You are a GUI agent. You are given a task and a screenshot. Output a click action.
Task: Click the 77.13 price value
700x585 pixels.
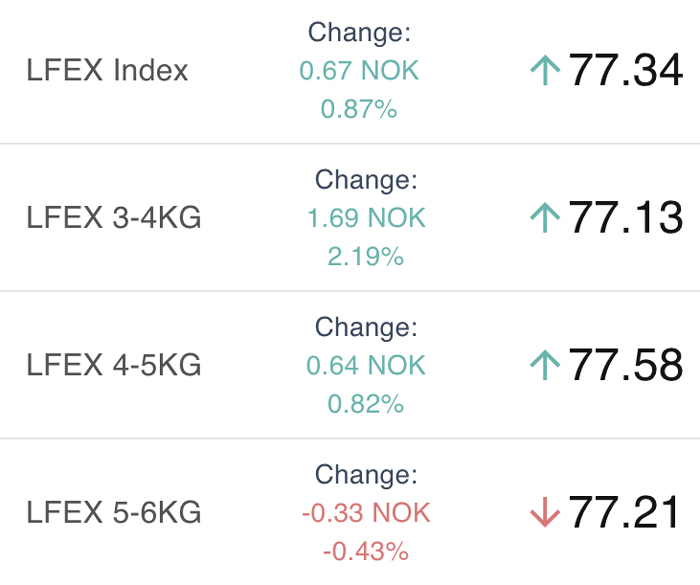pos(625,217)
